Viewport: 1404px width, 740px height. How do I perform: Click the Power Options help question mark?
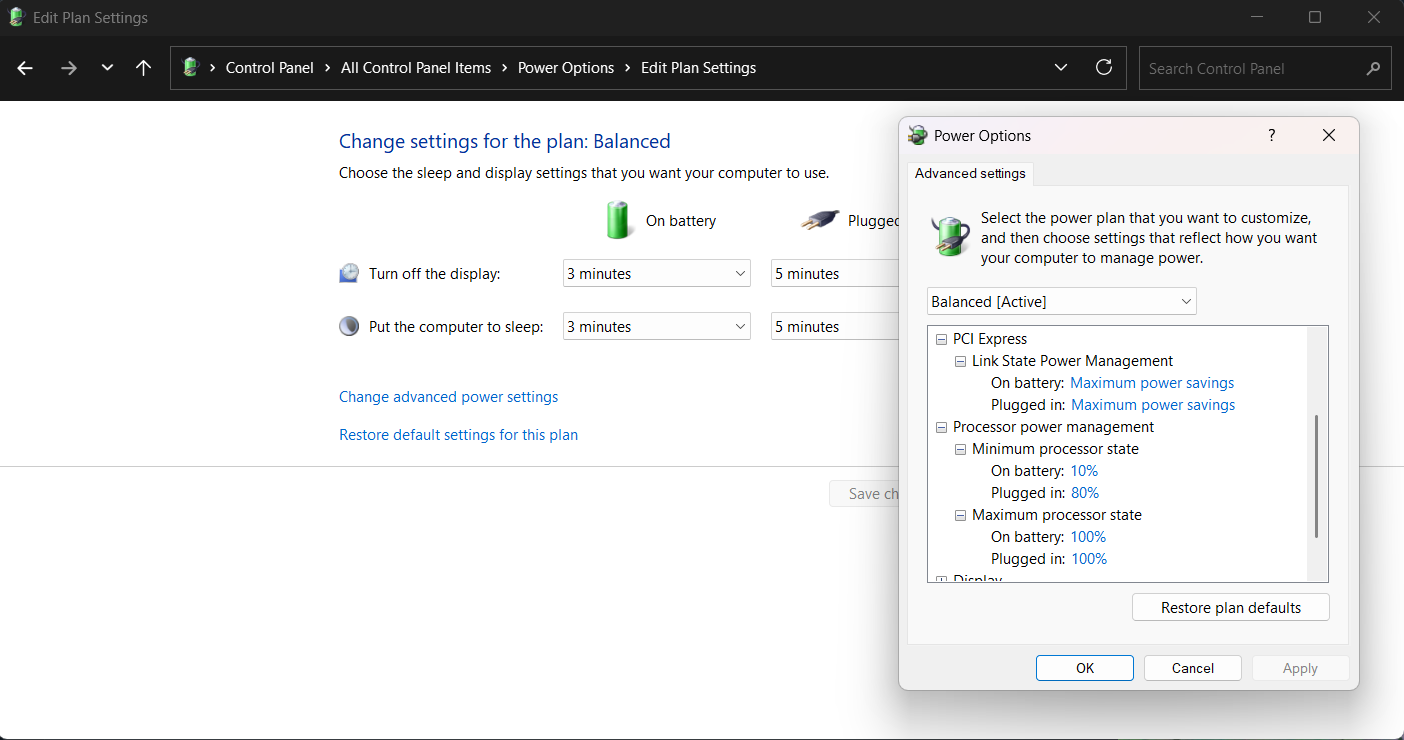pyautogui.click(x=1272, y=136)
